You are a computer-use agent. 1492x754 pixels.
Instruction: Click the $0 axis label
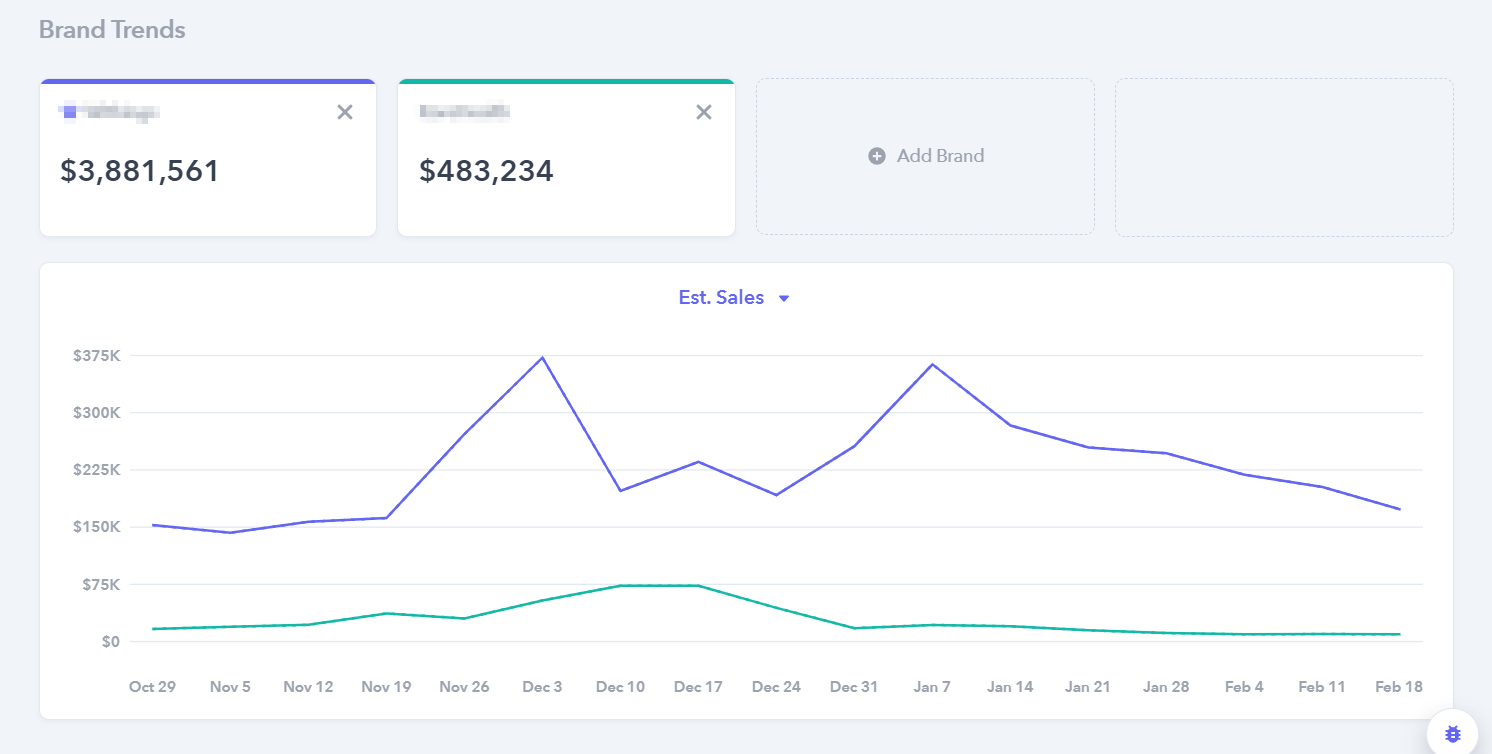[109, 642]
